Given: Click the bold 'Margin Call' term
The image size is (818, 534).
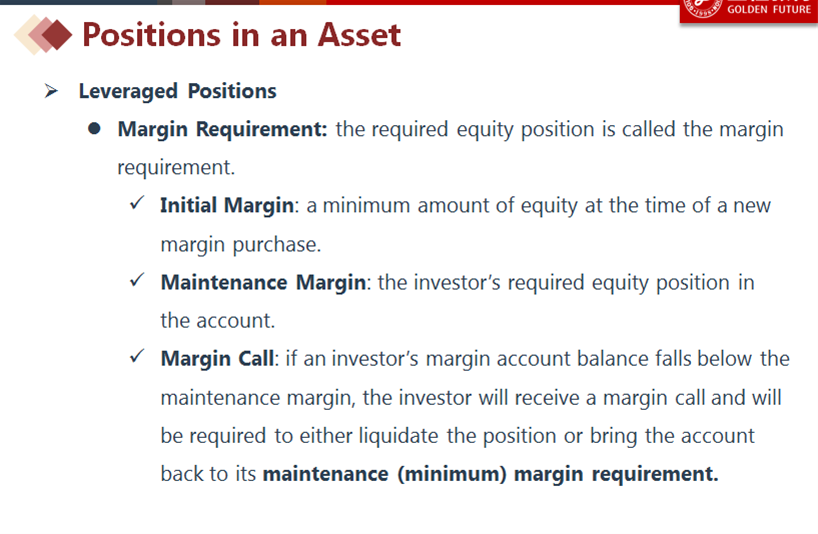Looking at the screenshot, I should click(216, 358).
